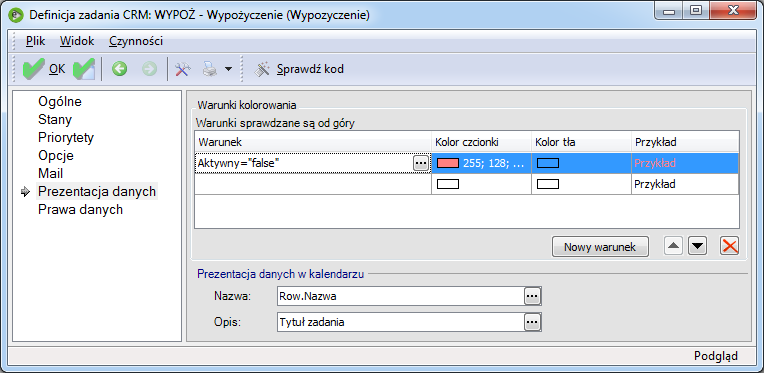Click the printer icon in toolbar
The image size is (764, 373).
coord(210,69)
